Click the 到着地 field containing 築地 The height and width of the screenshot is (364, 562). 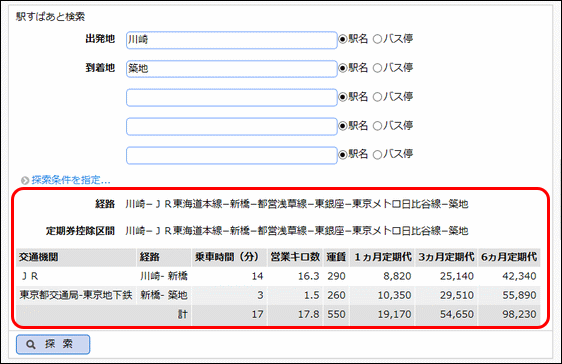pyautogui.click(x=232, y=68)
